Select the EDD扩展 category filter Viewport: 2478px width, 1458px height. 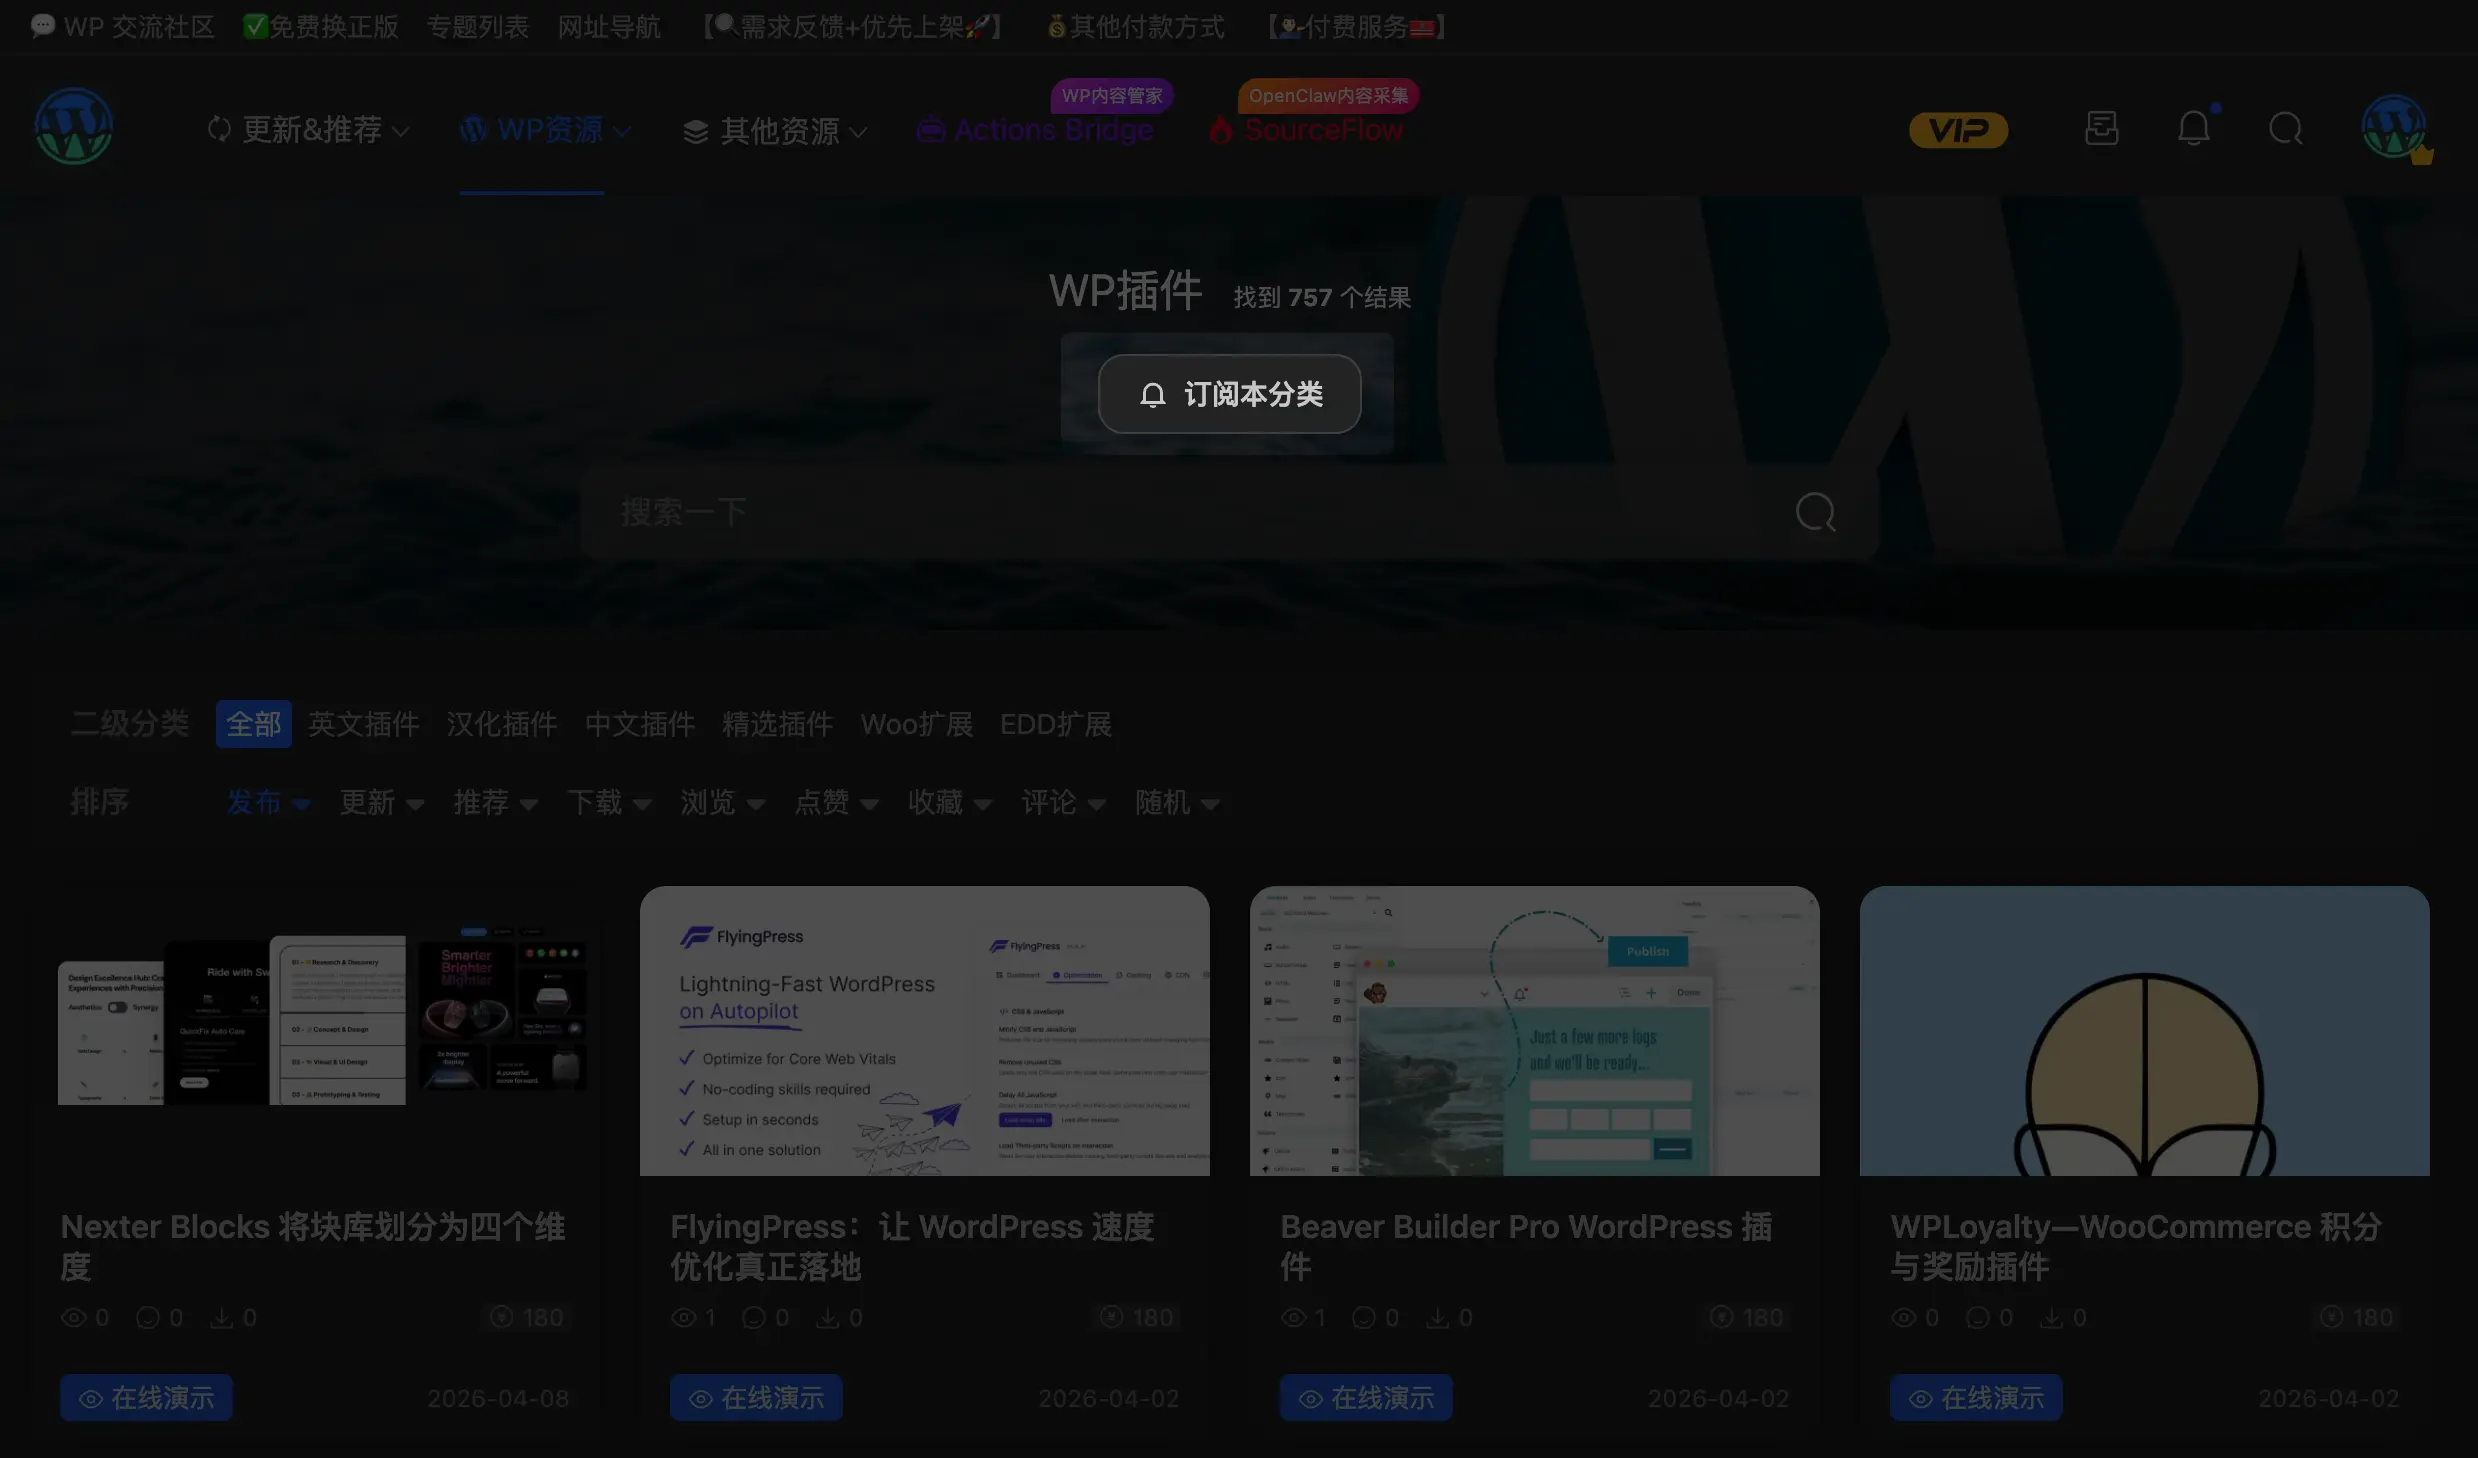[1056, 724]
